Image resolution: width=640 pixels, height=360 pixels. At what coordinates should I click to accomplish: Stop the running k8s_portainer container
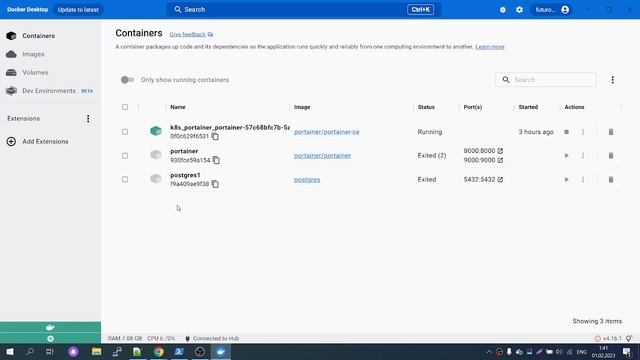point(567,132)
